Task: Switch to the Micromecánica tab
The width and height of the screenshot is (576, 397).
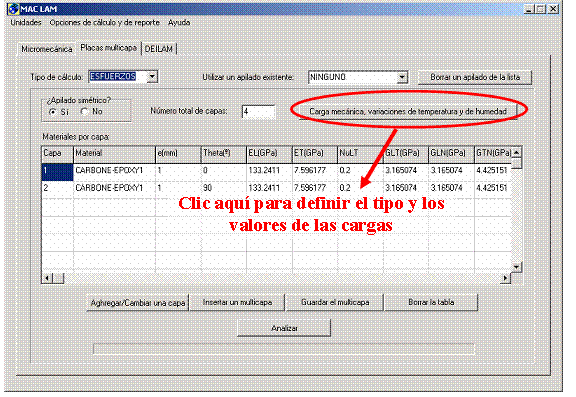Action: (x=47, y=49)
